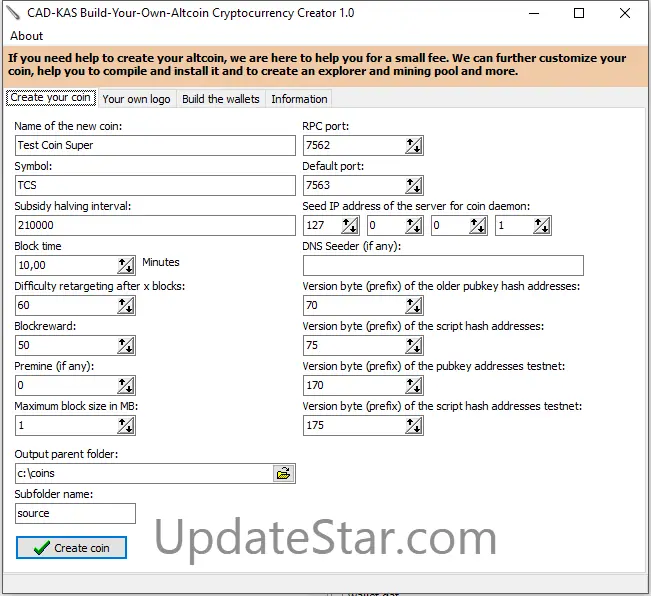Click the Seed IP fourth octet field
The image size is (651, 596).
[514, 225]
